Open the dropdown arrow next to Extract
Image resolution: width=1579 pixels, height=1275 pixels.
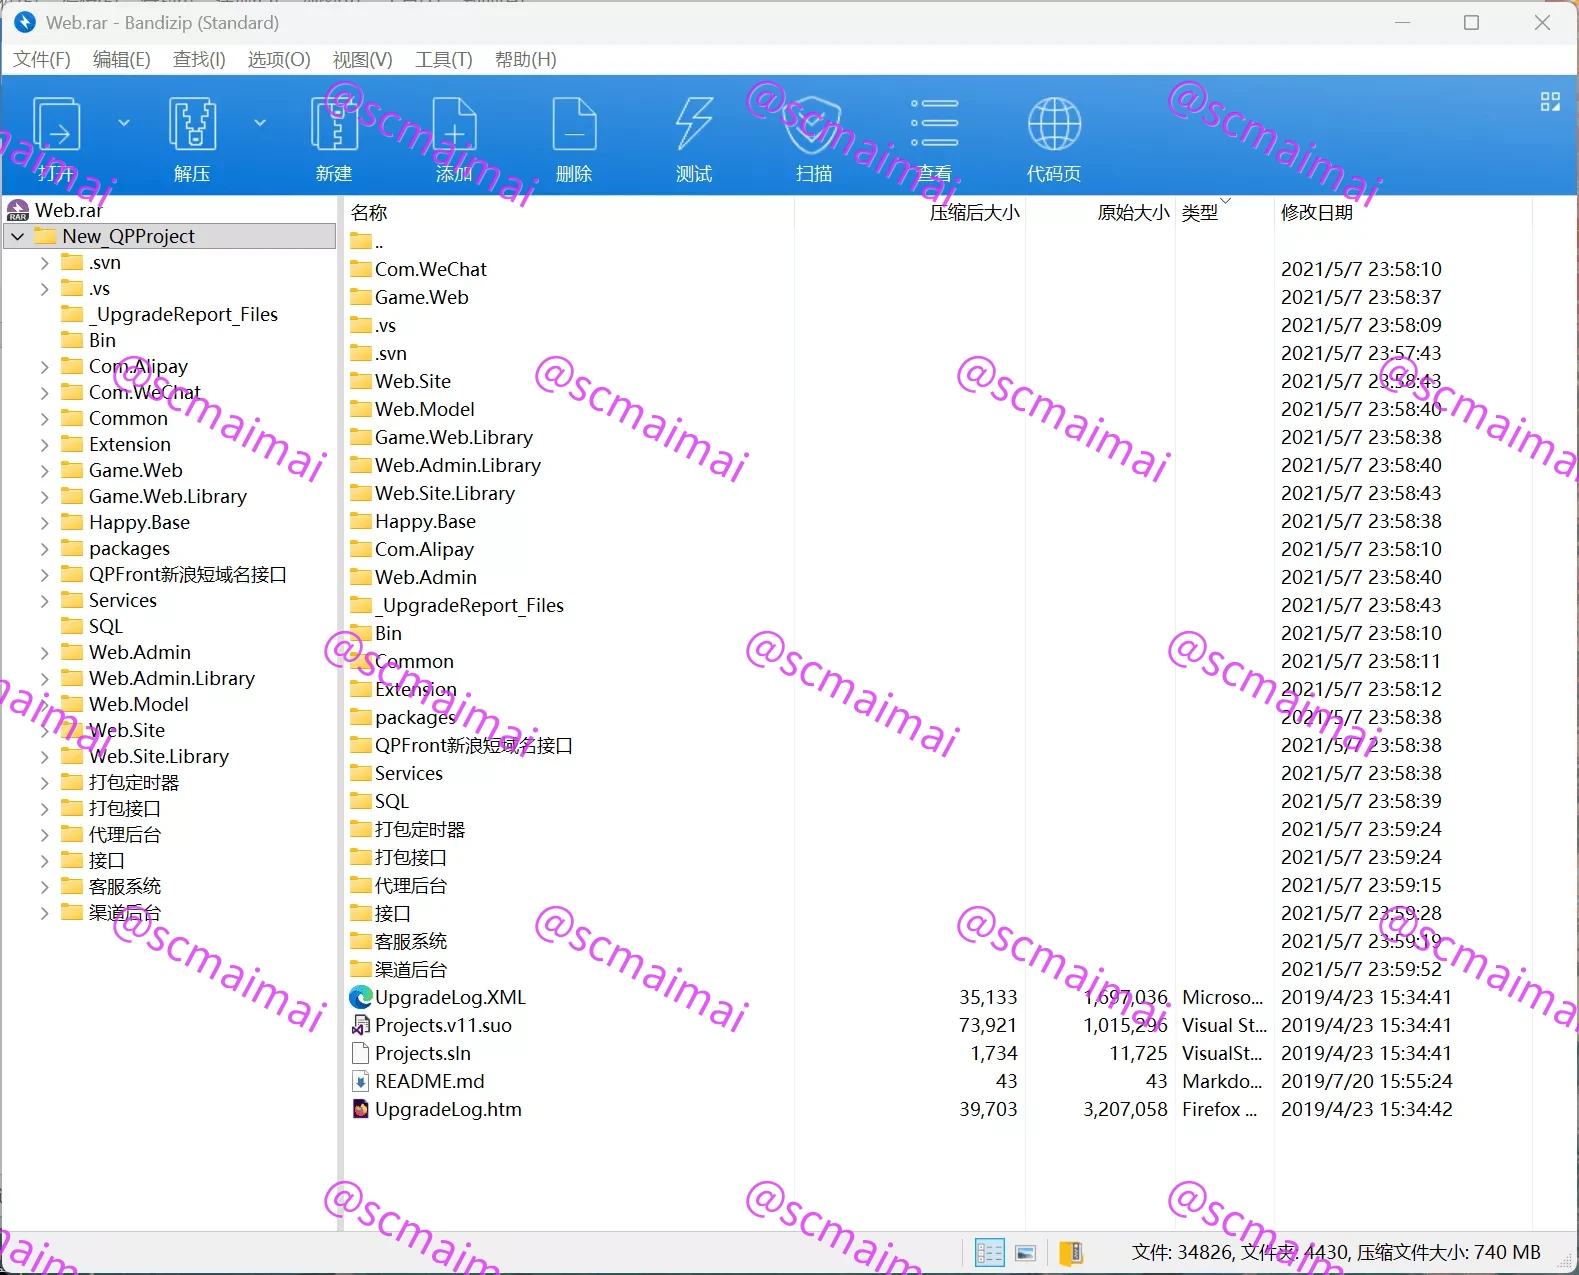click(260, 123)
